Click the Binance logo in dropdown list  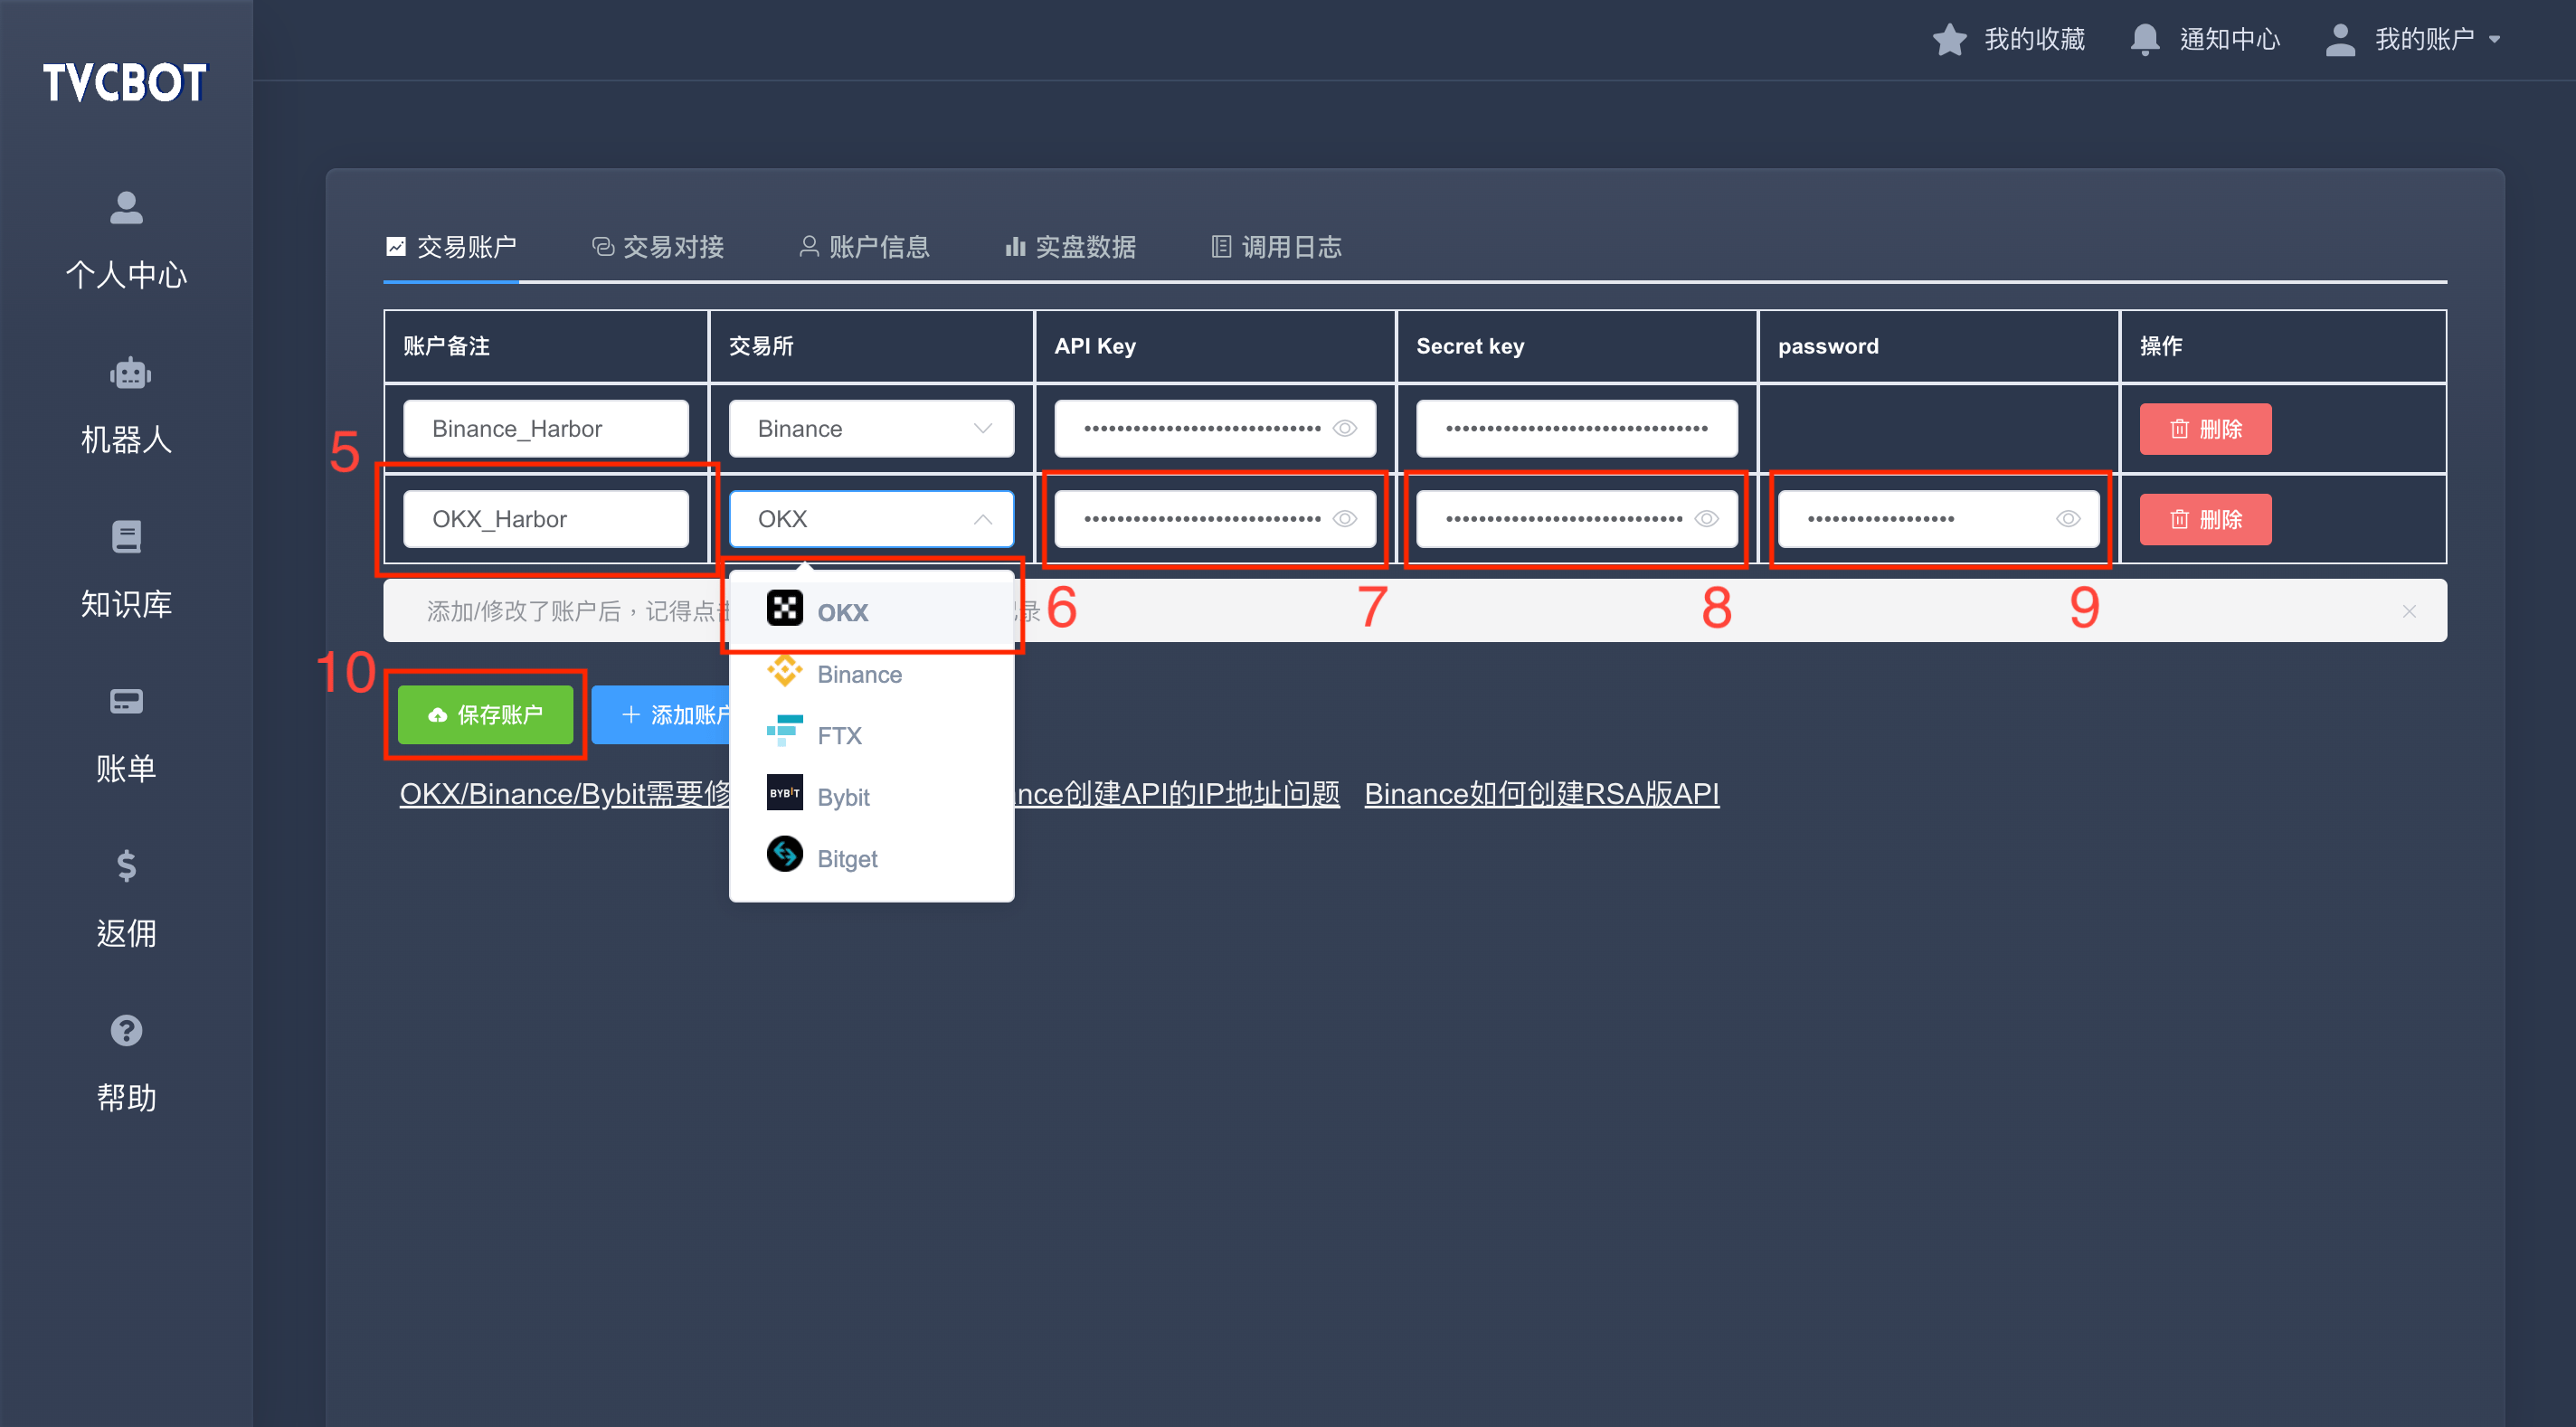point(785,671)
